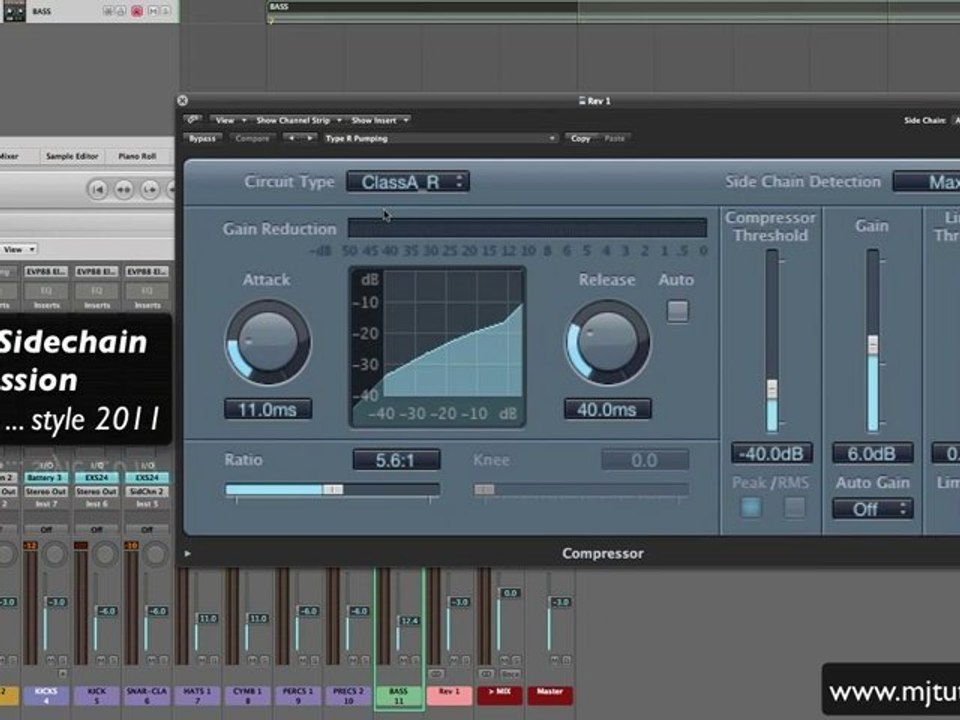Click the play-from-left-locator transport button
The width and height of the screenshot is (960, 720).
[150, 189]
